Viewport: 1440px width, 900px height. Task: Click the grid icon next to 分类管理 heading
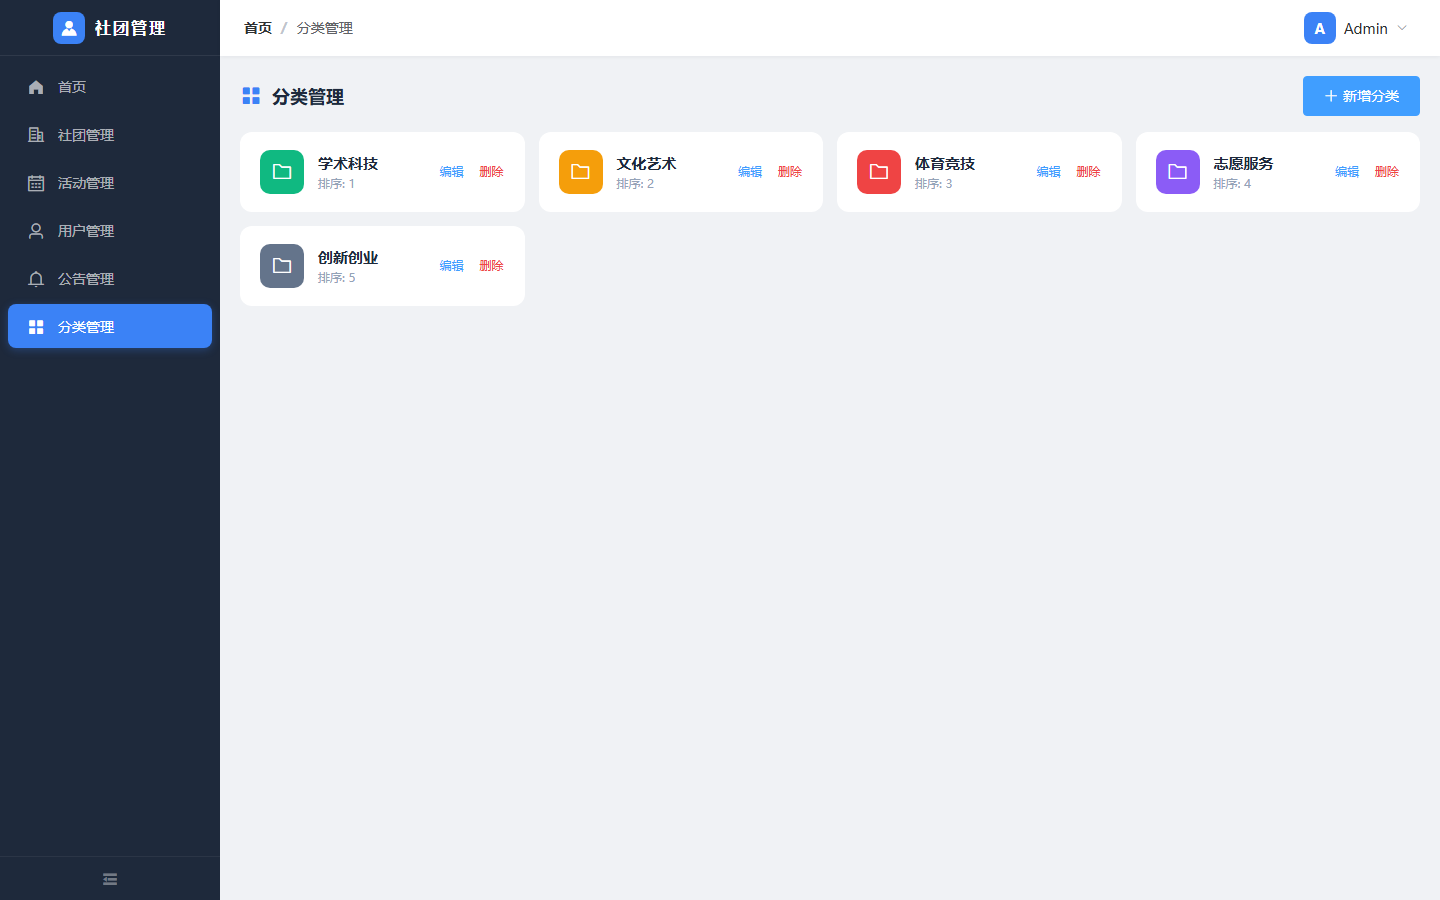251,96
